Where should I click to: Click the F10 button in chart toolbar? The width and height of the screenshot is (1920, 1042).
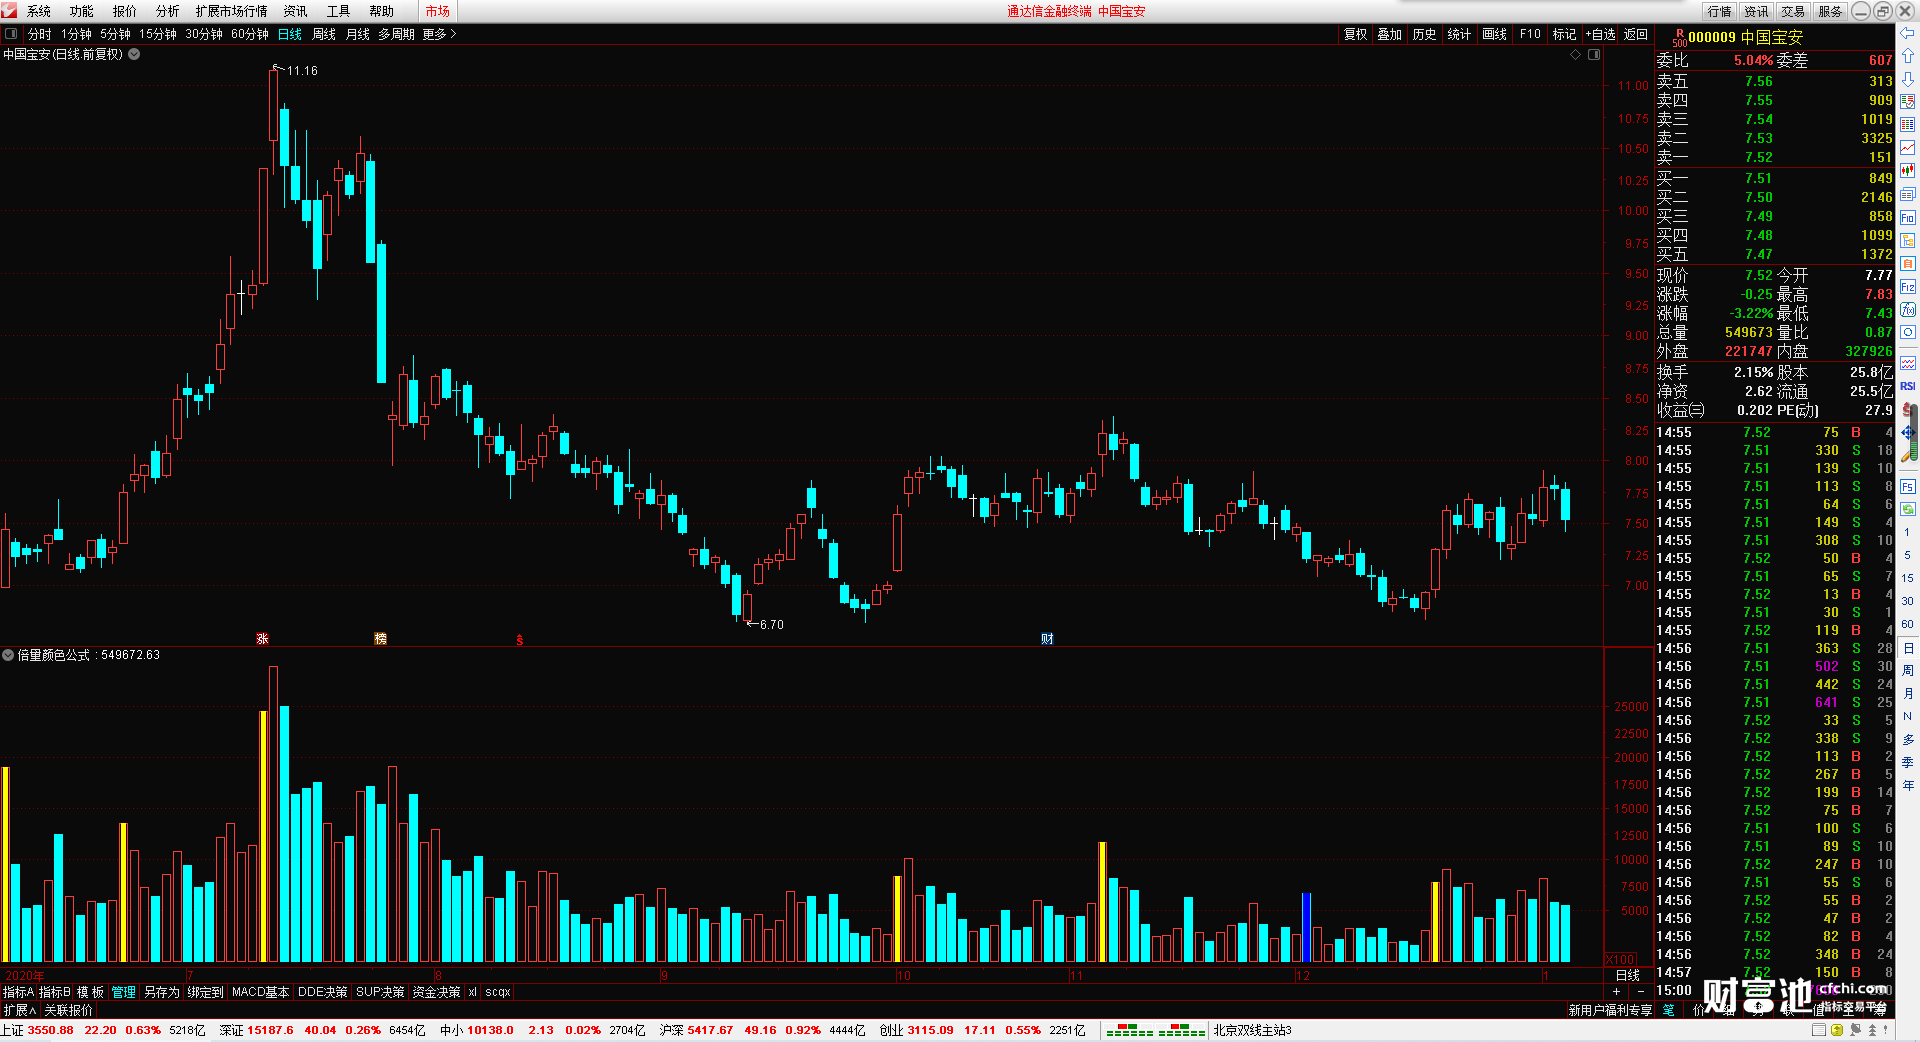1530,34
